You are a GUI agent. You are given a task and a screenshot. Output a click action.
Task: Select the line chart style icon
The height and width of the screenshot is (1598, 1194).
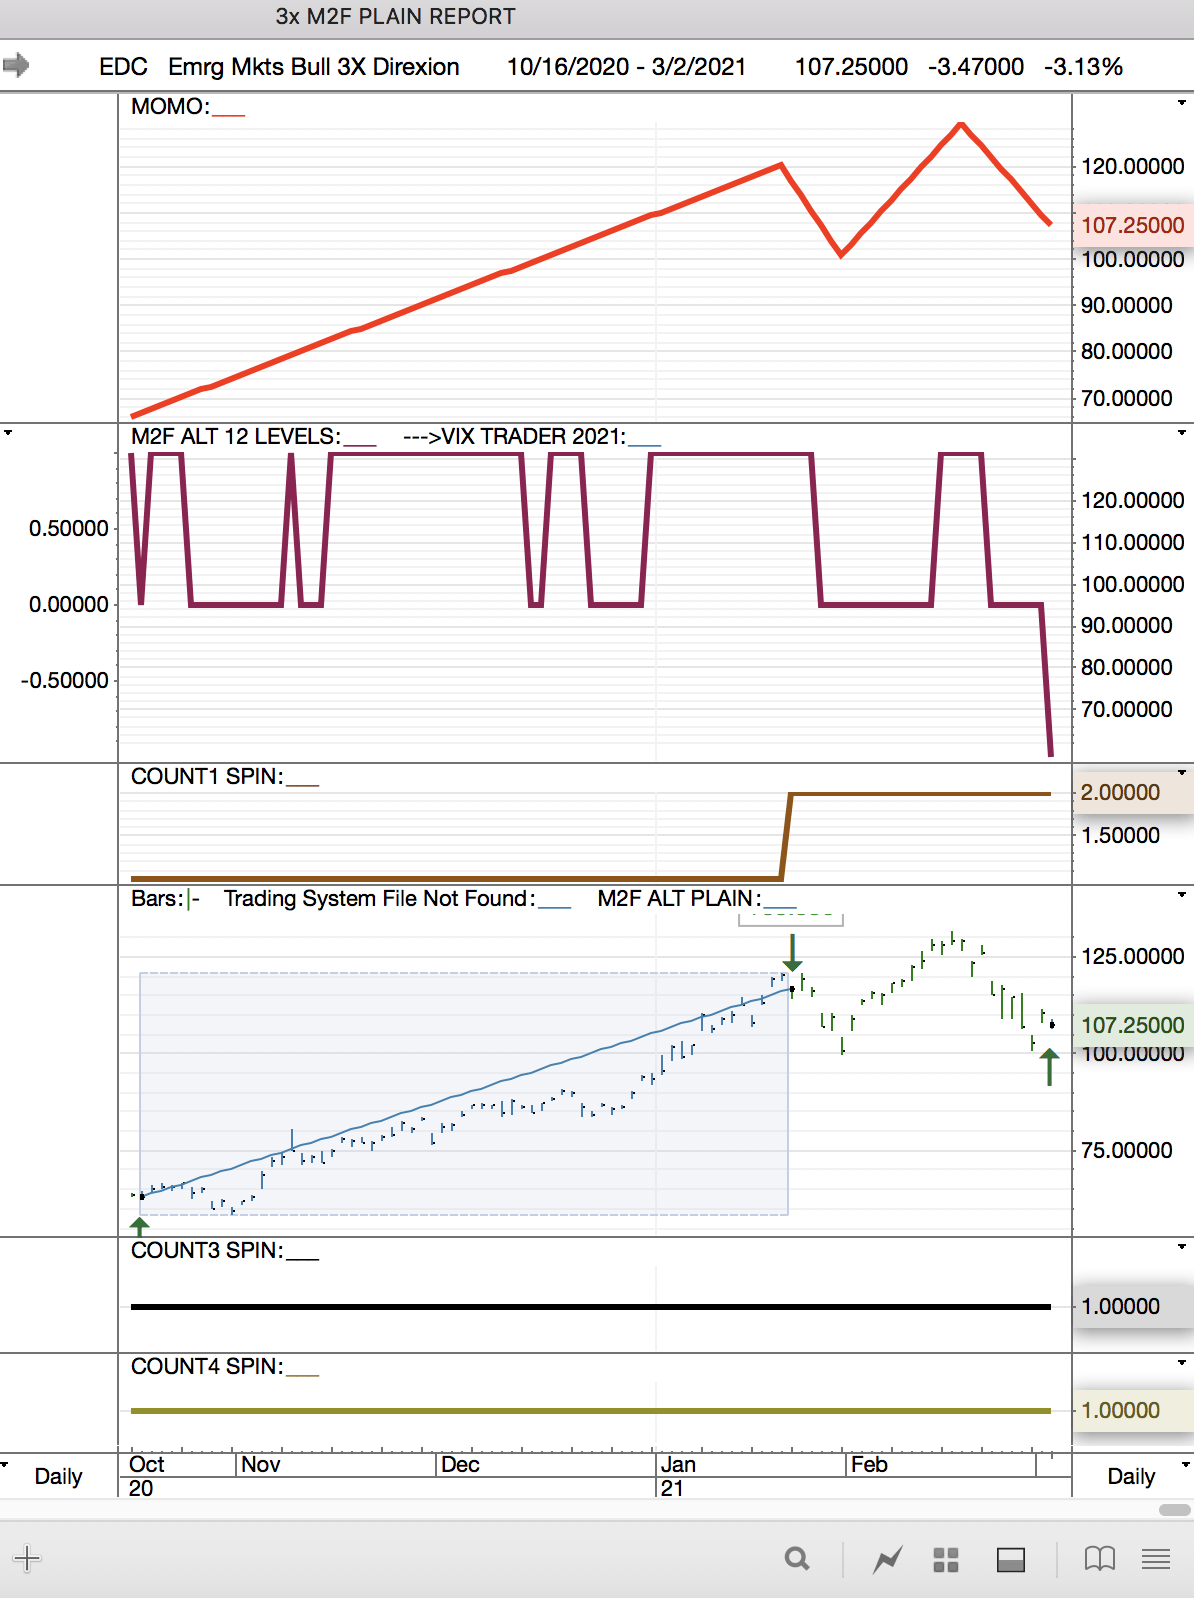pyautogui.click(x=887, y=1559)
